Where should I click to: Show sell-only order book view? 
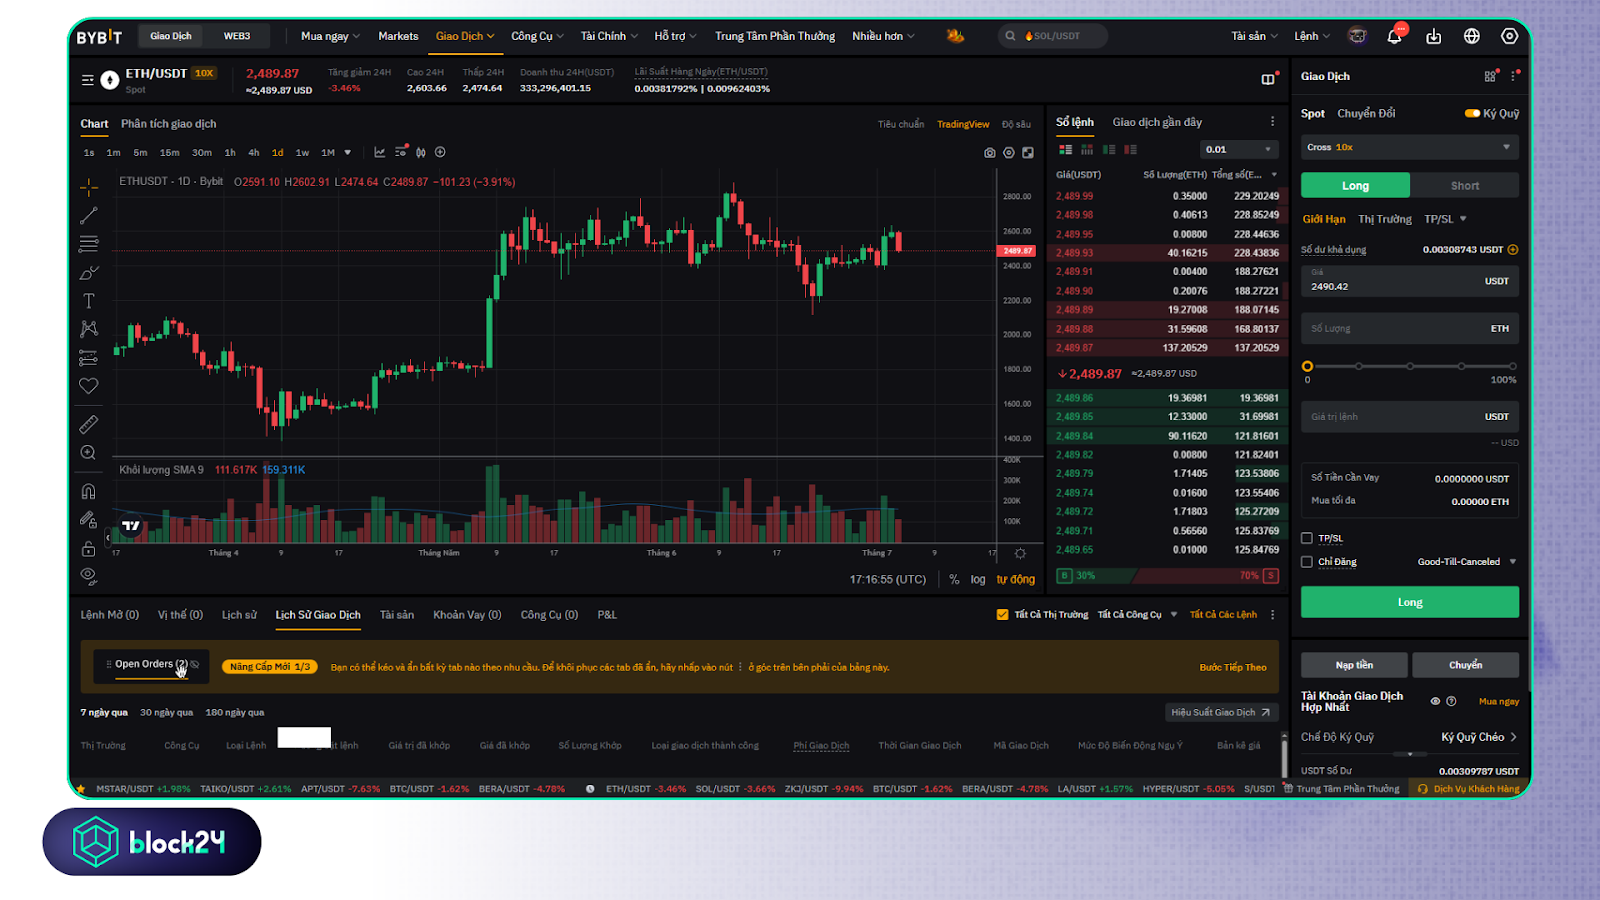coord(1130,149)
